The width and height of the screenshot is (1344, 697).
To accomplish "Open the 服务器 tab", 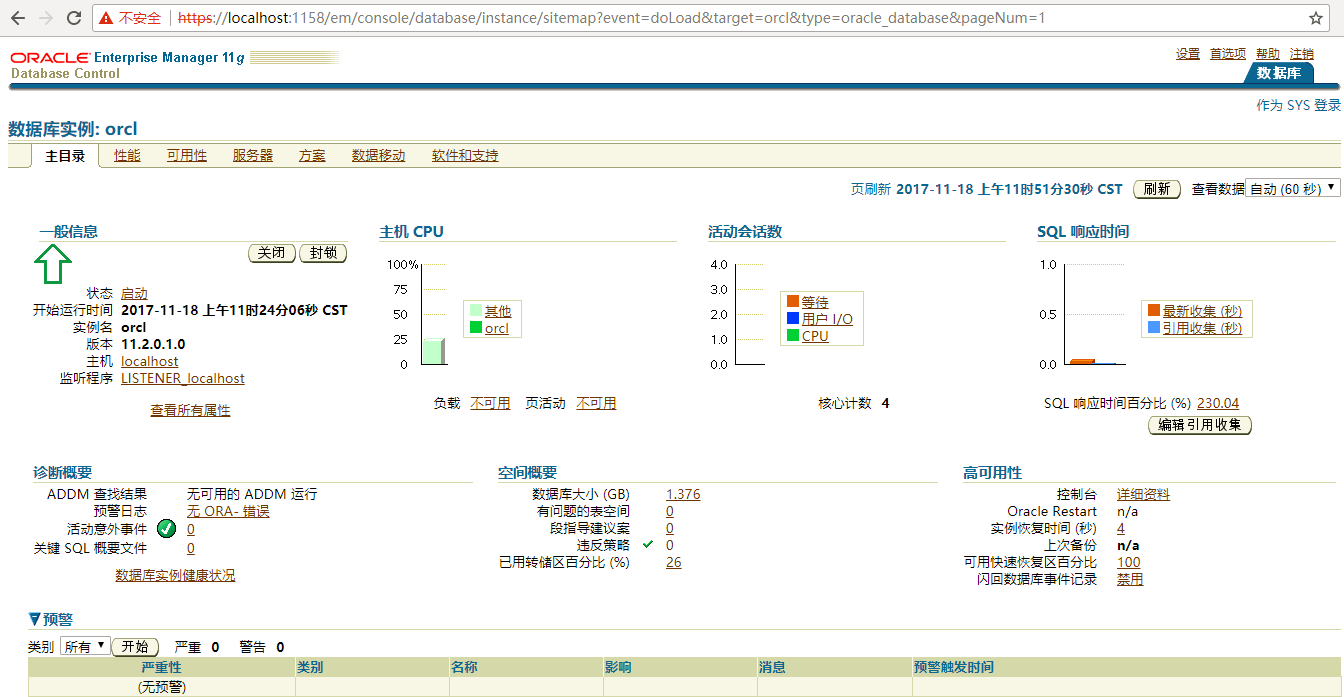I will point(252,155).
